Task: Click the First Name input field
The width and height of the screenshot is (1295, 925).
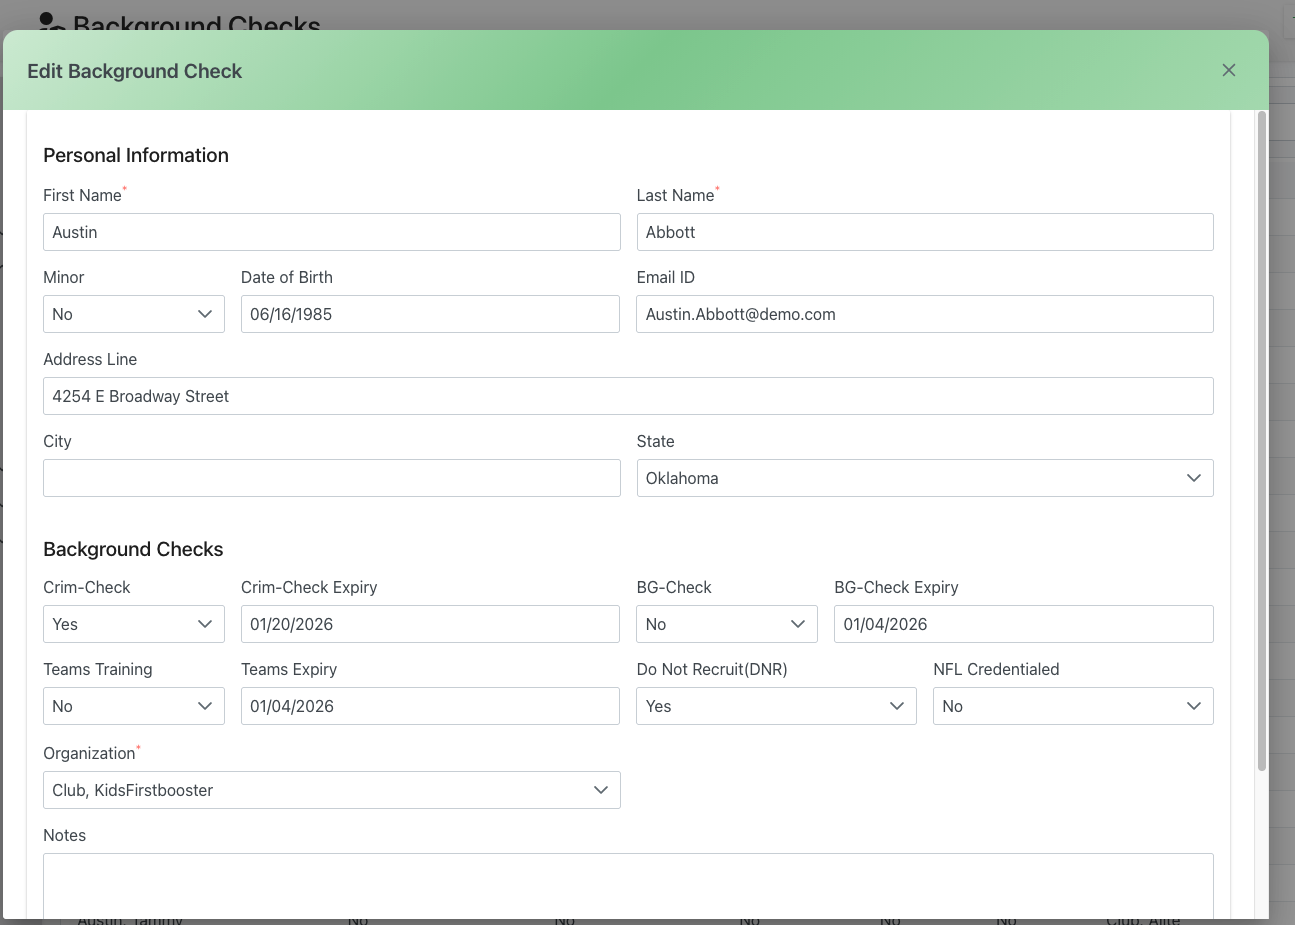Action: point(331,232)
